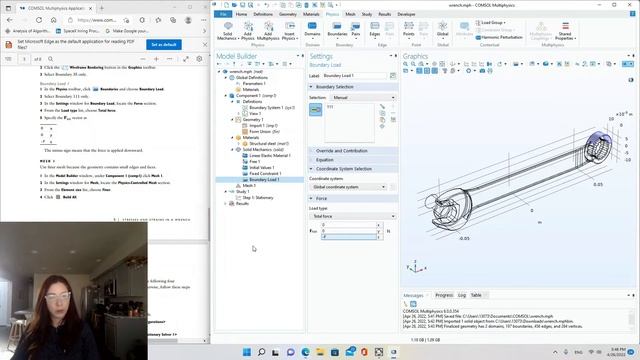
Task: Open the Solid Mechanics ribbon button
Action: pos(228,31)
